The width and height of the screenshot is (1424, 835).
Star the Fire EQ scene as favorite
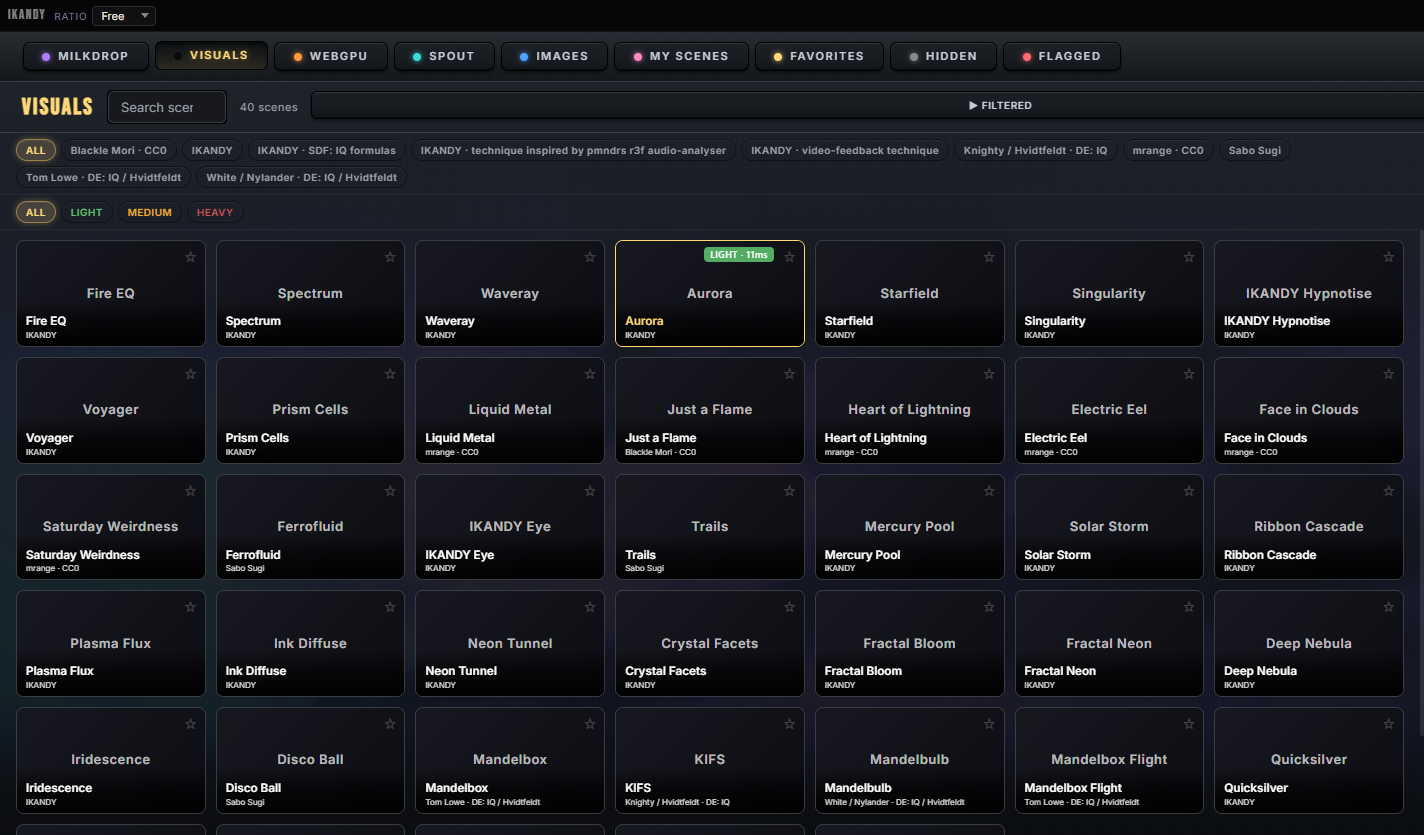(190, 257)
